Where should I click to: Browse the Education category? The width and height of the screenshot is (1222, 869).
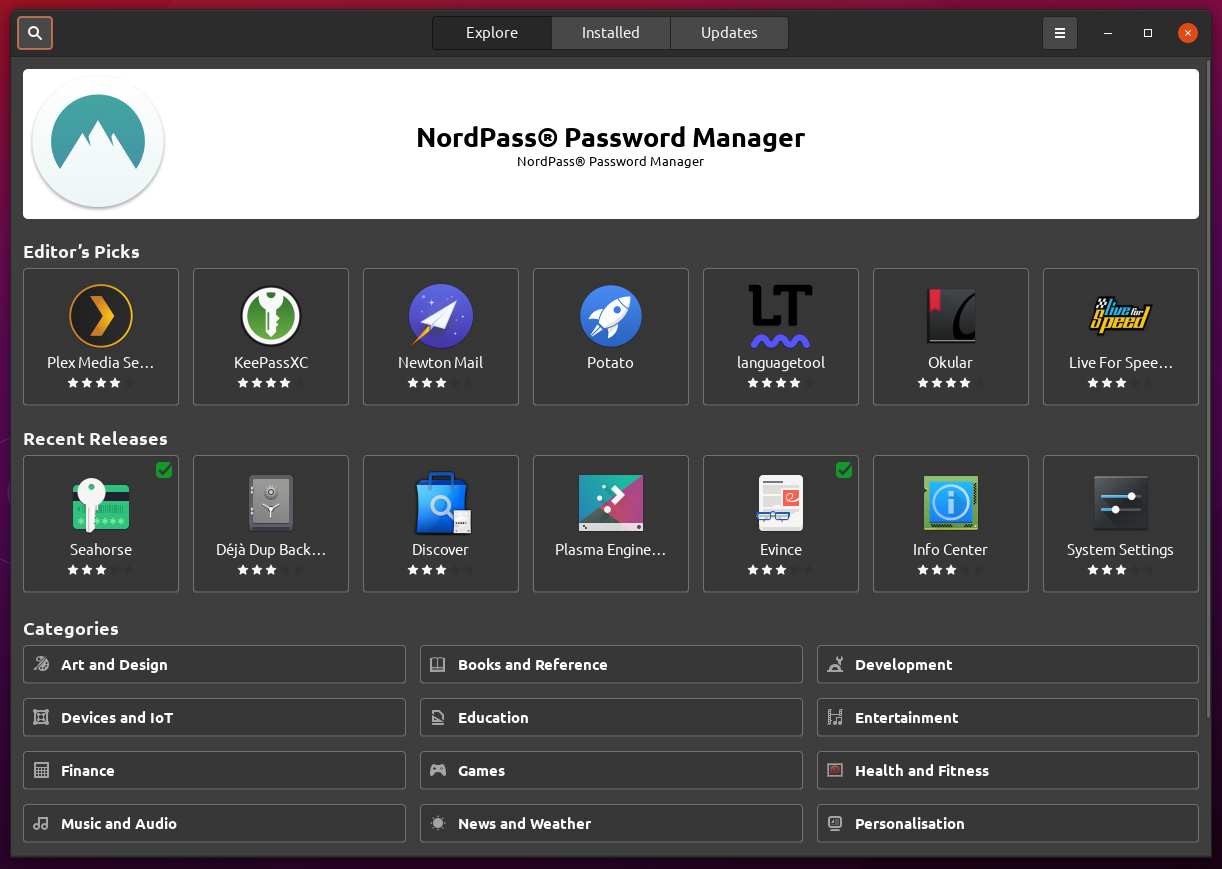coord(611,717)
